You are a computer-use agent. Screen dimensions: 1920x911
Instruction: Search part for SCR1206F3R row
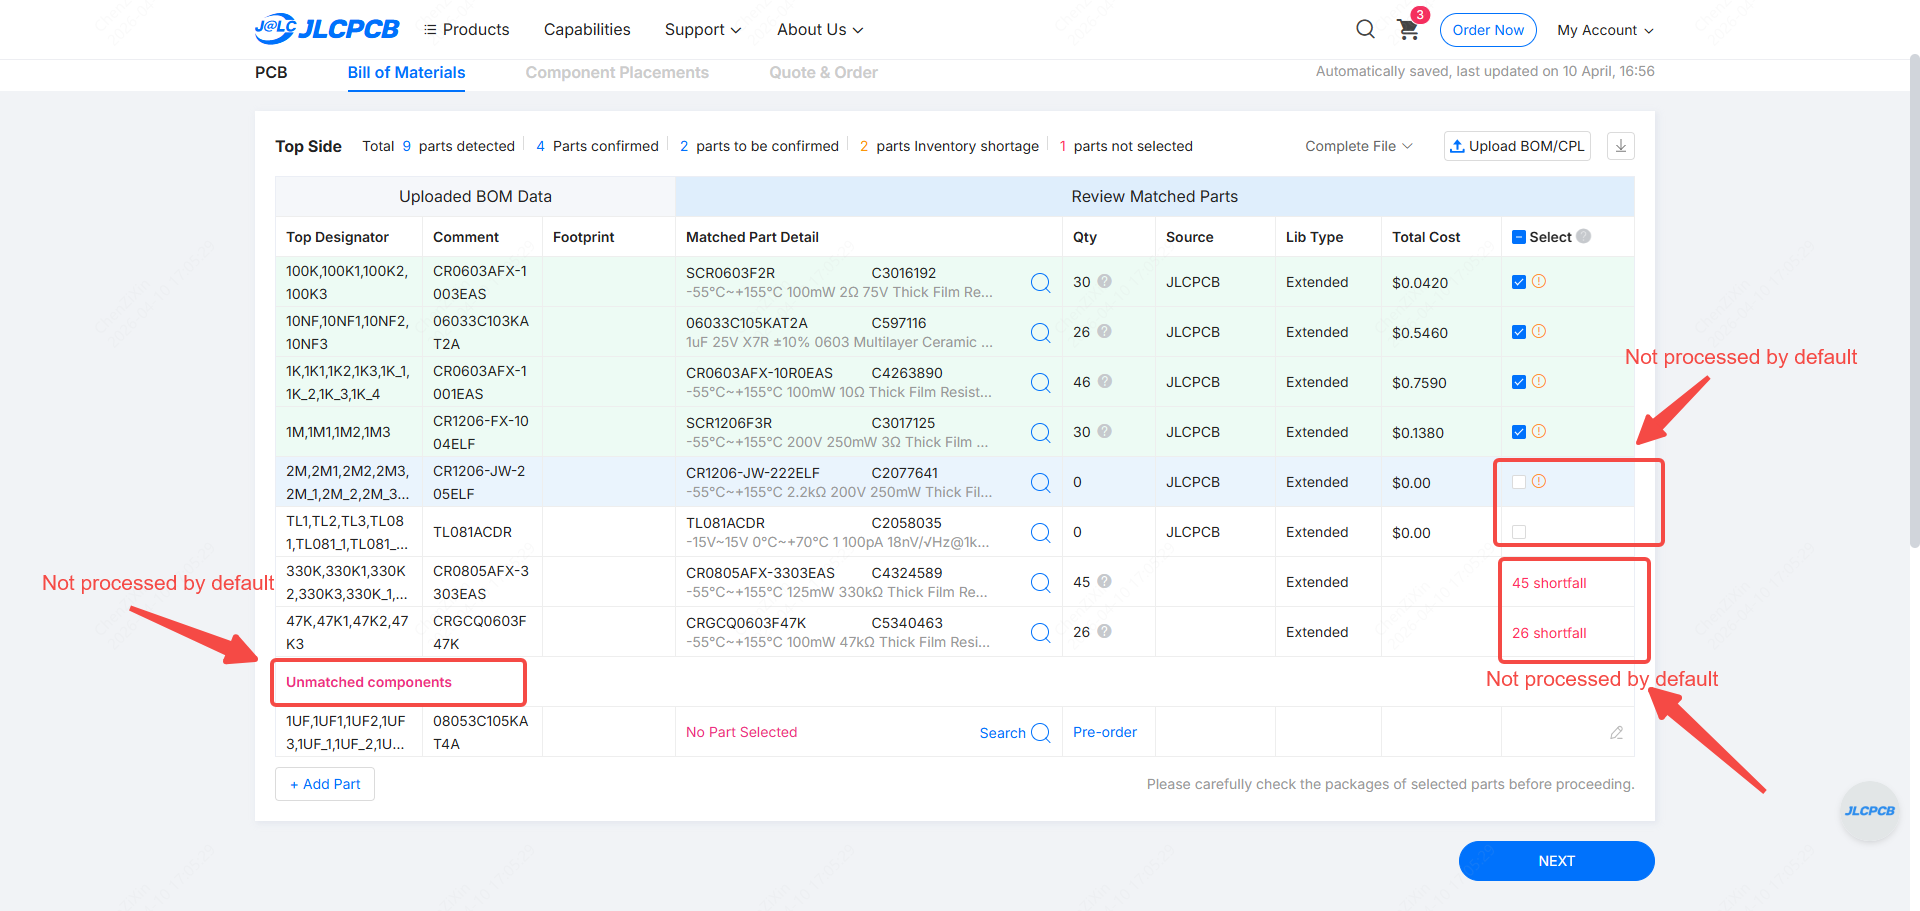1040,433
